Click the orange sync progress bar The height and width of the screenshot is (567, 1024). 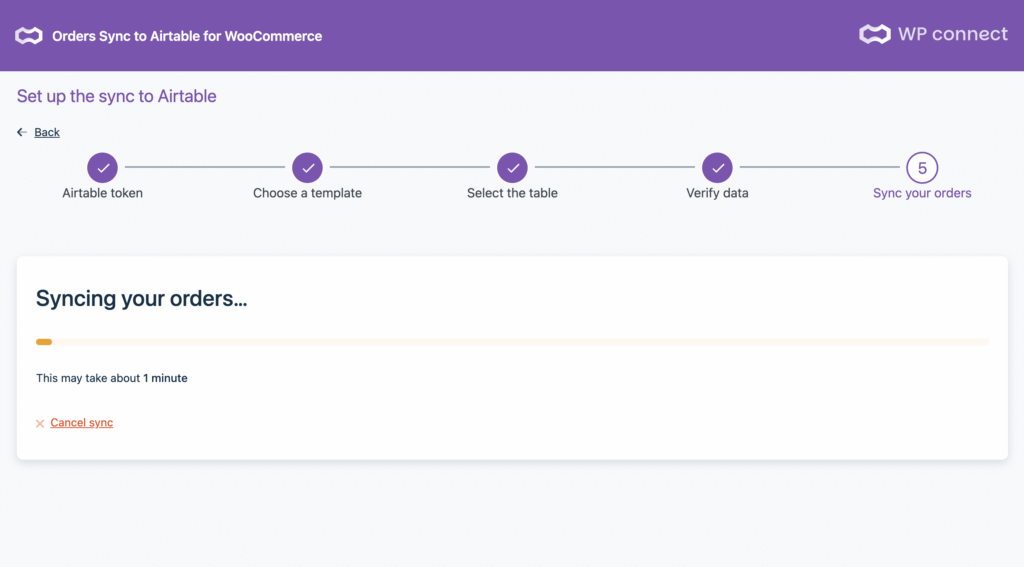(44, 342)
